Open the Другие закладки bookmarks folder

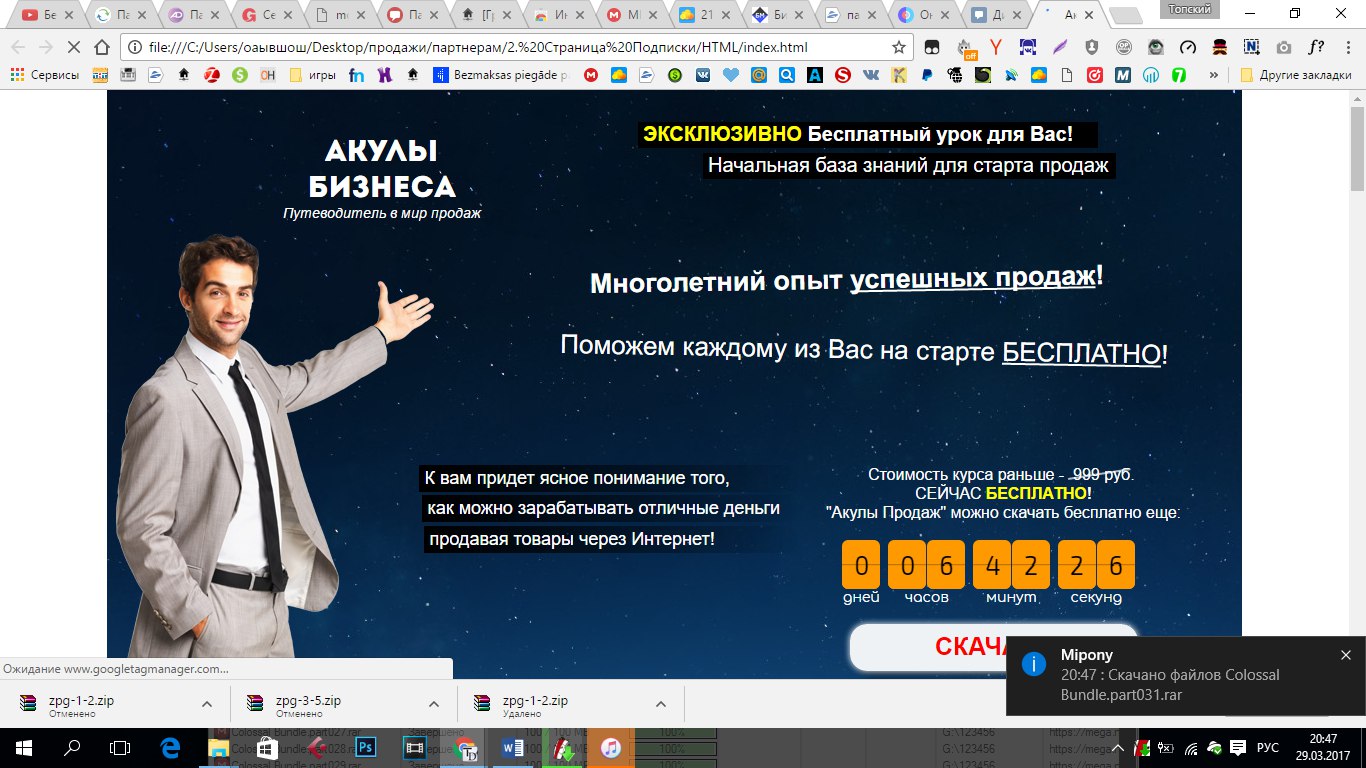click(x=1294, y=75)
